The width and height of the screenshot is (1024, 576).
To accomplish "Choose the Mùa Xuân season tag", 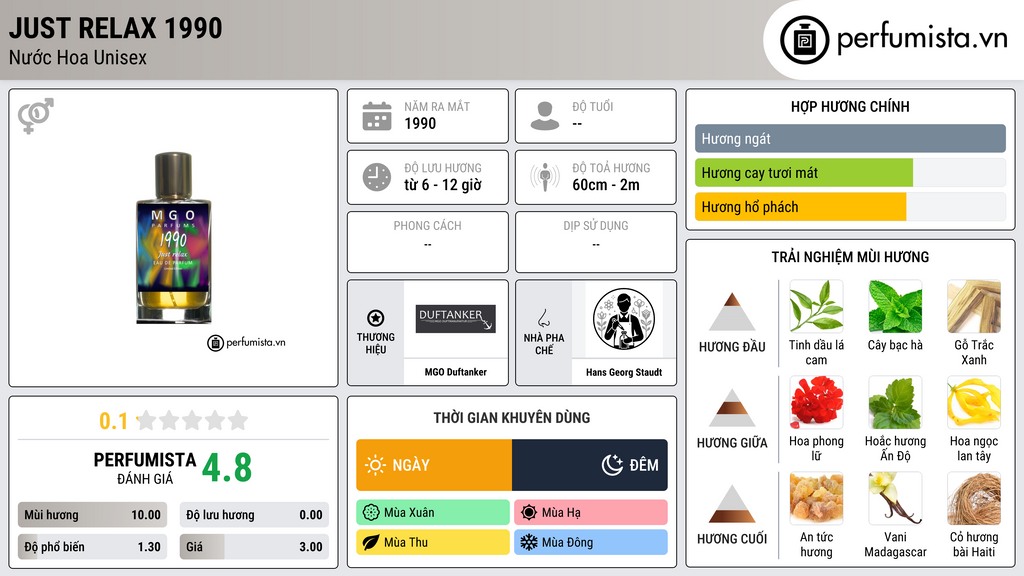I will pyautogui.click(x=433, y=513).
